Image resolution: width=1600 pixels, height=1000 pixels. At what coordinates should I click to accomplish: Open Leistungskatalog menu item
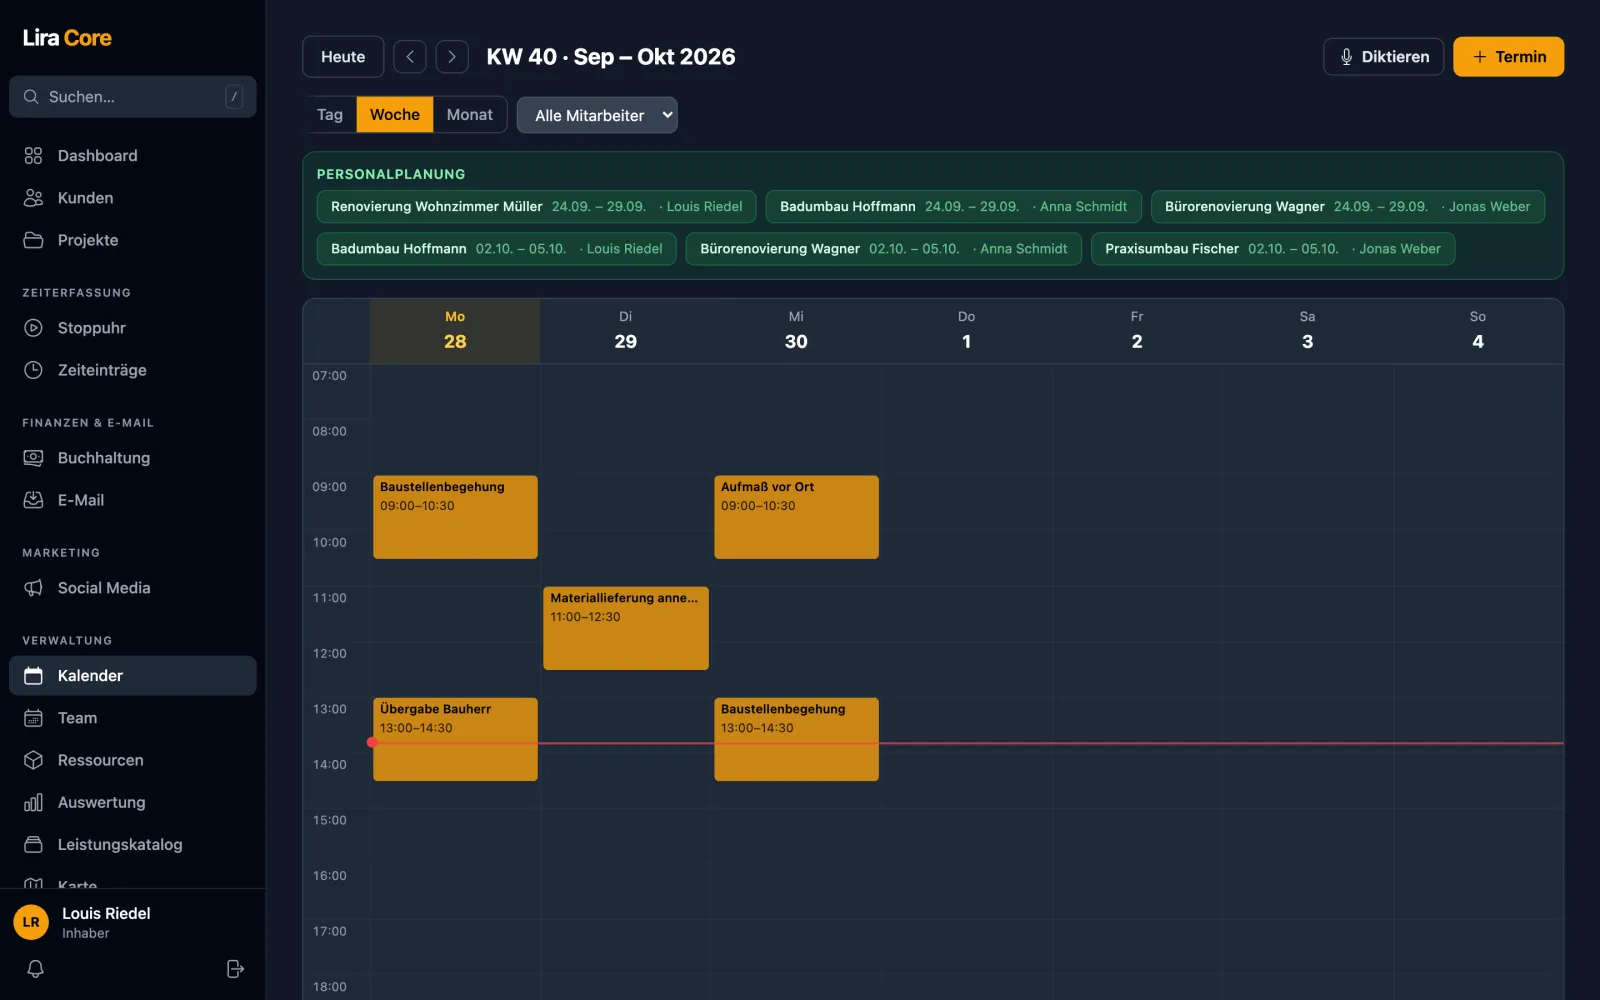133,844
